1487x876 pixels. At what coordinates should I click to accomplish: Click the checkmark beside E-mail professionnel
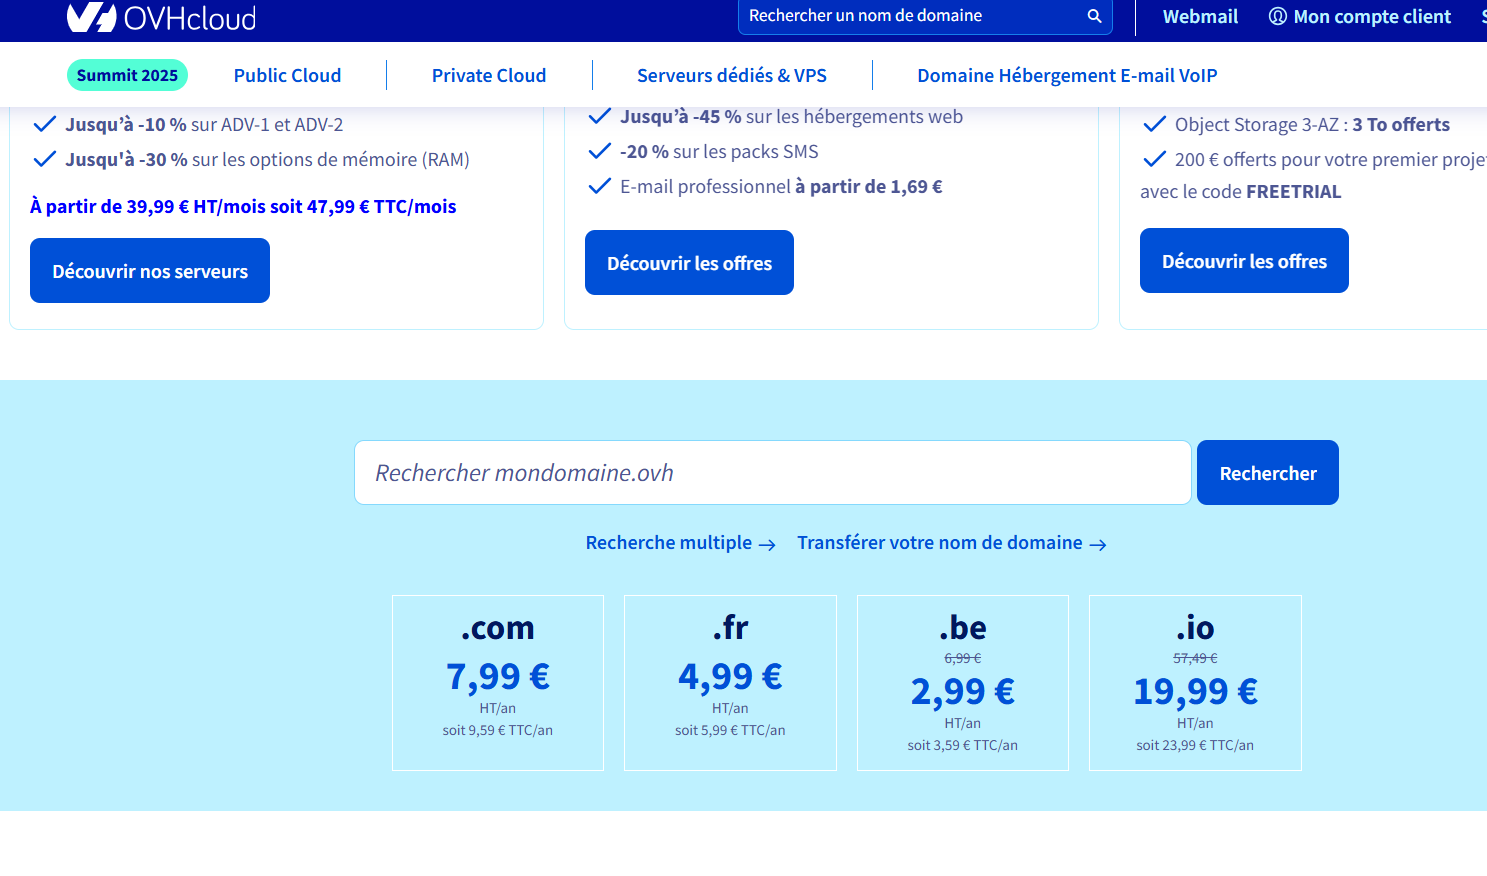(x=600, y=184)
